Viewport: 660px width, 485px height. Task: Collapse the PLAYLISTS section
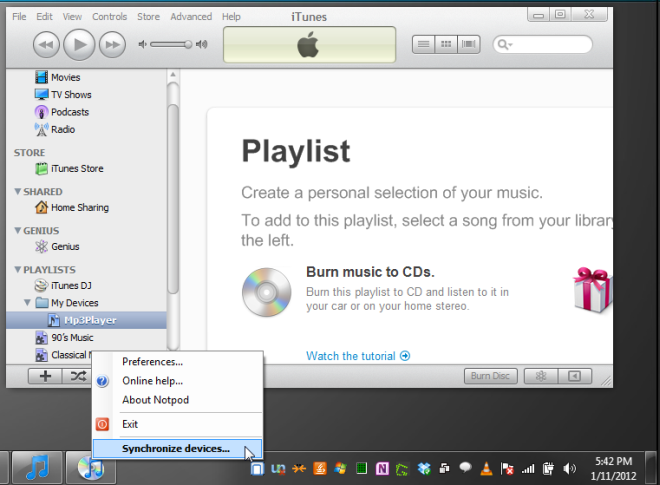click(x=18, y=269)
